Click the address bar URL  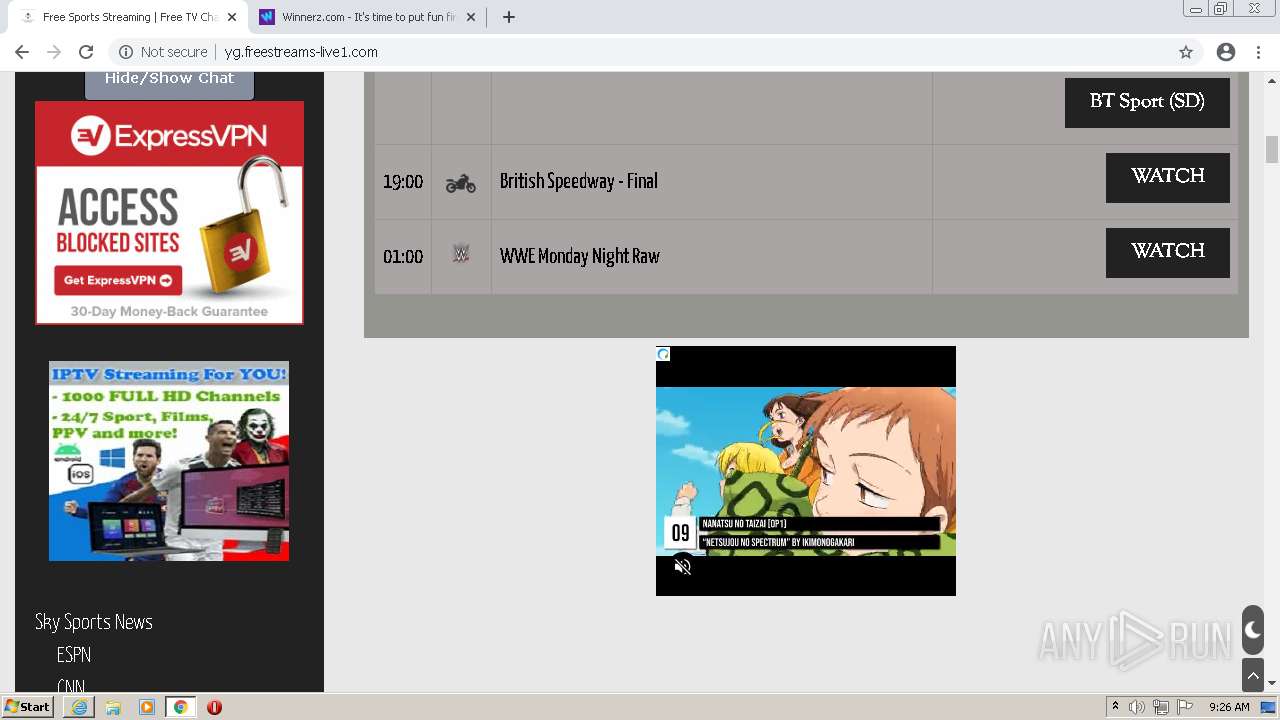click(301, 52)
